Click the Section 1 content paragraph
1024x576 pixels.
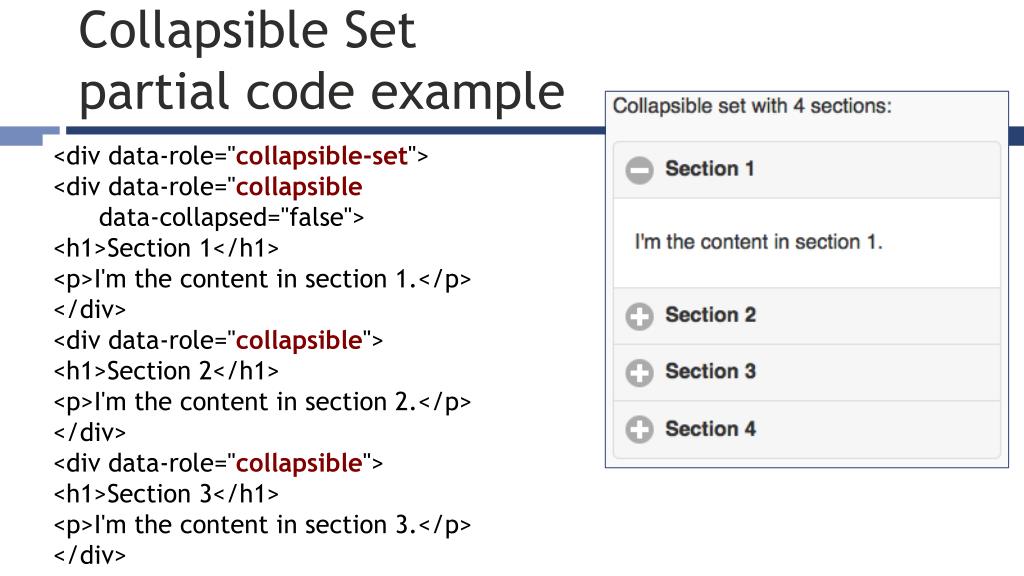[x=758, y=242]
